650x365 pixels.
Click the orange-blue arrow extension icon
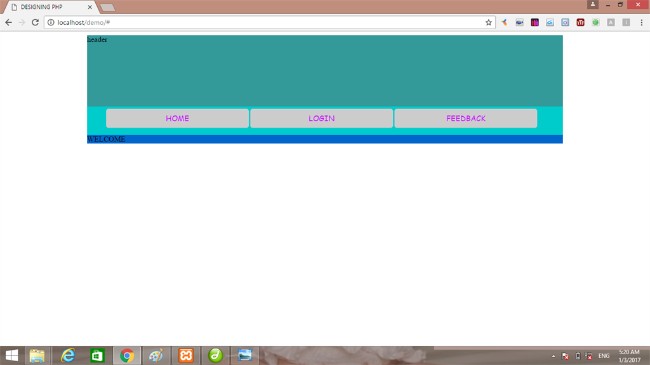point(504,22)
